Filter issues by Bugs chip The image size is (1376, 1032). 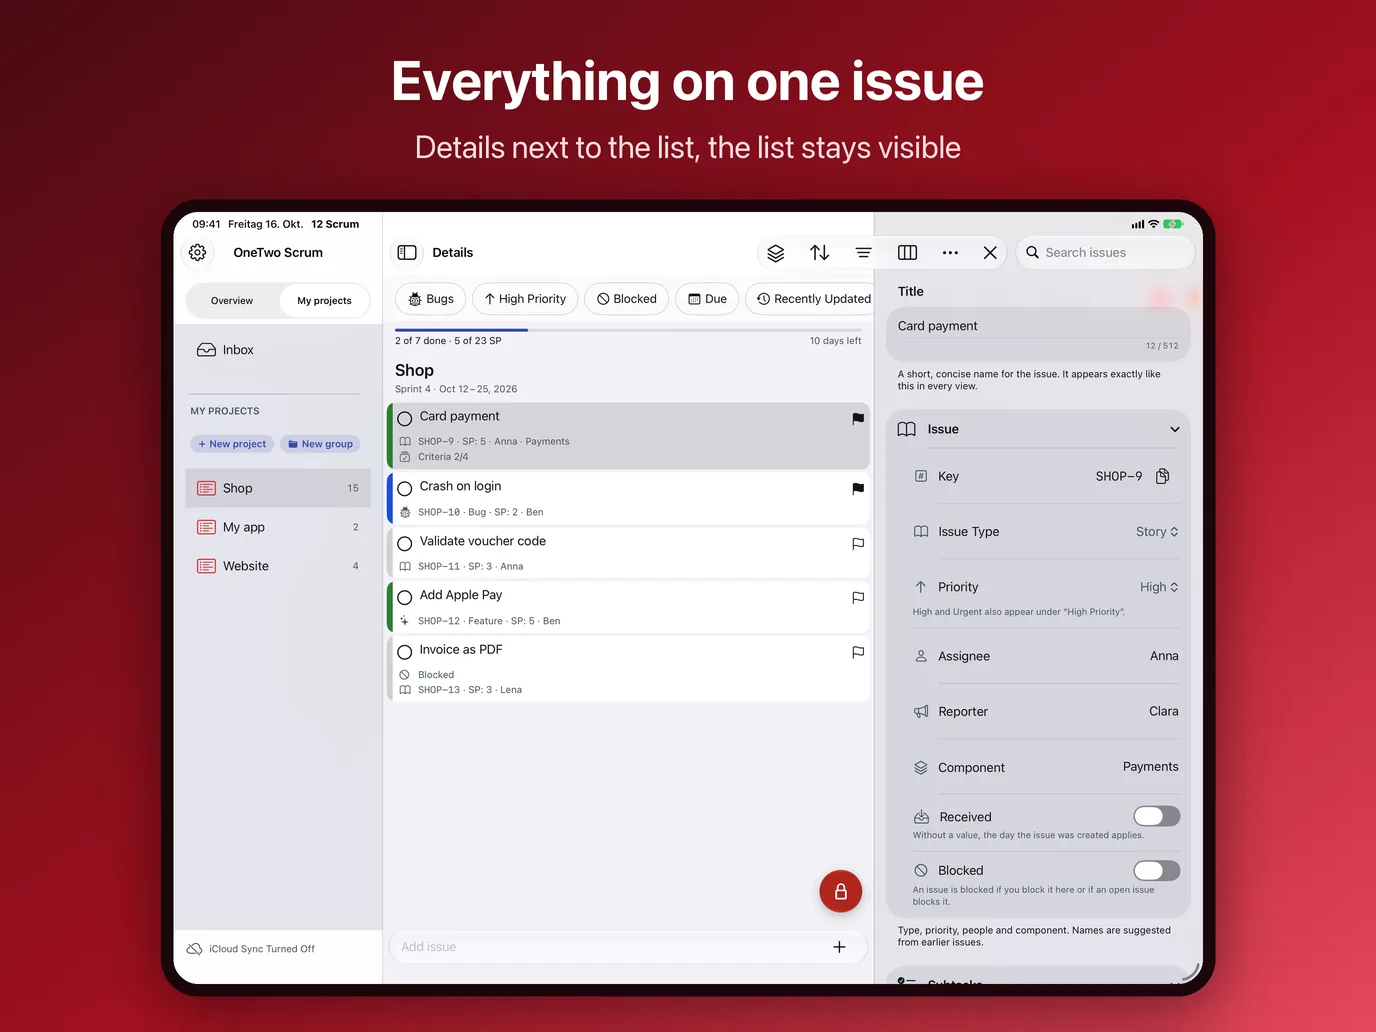431,299
